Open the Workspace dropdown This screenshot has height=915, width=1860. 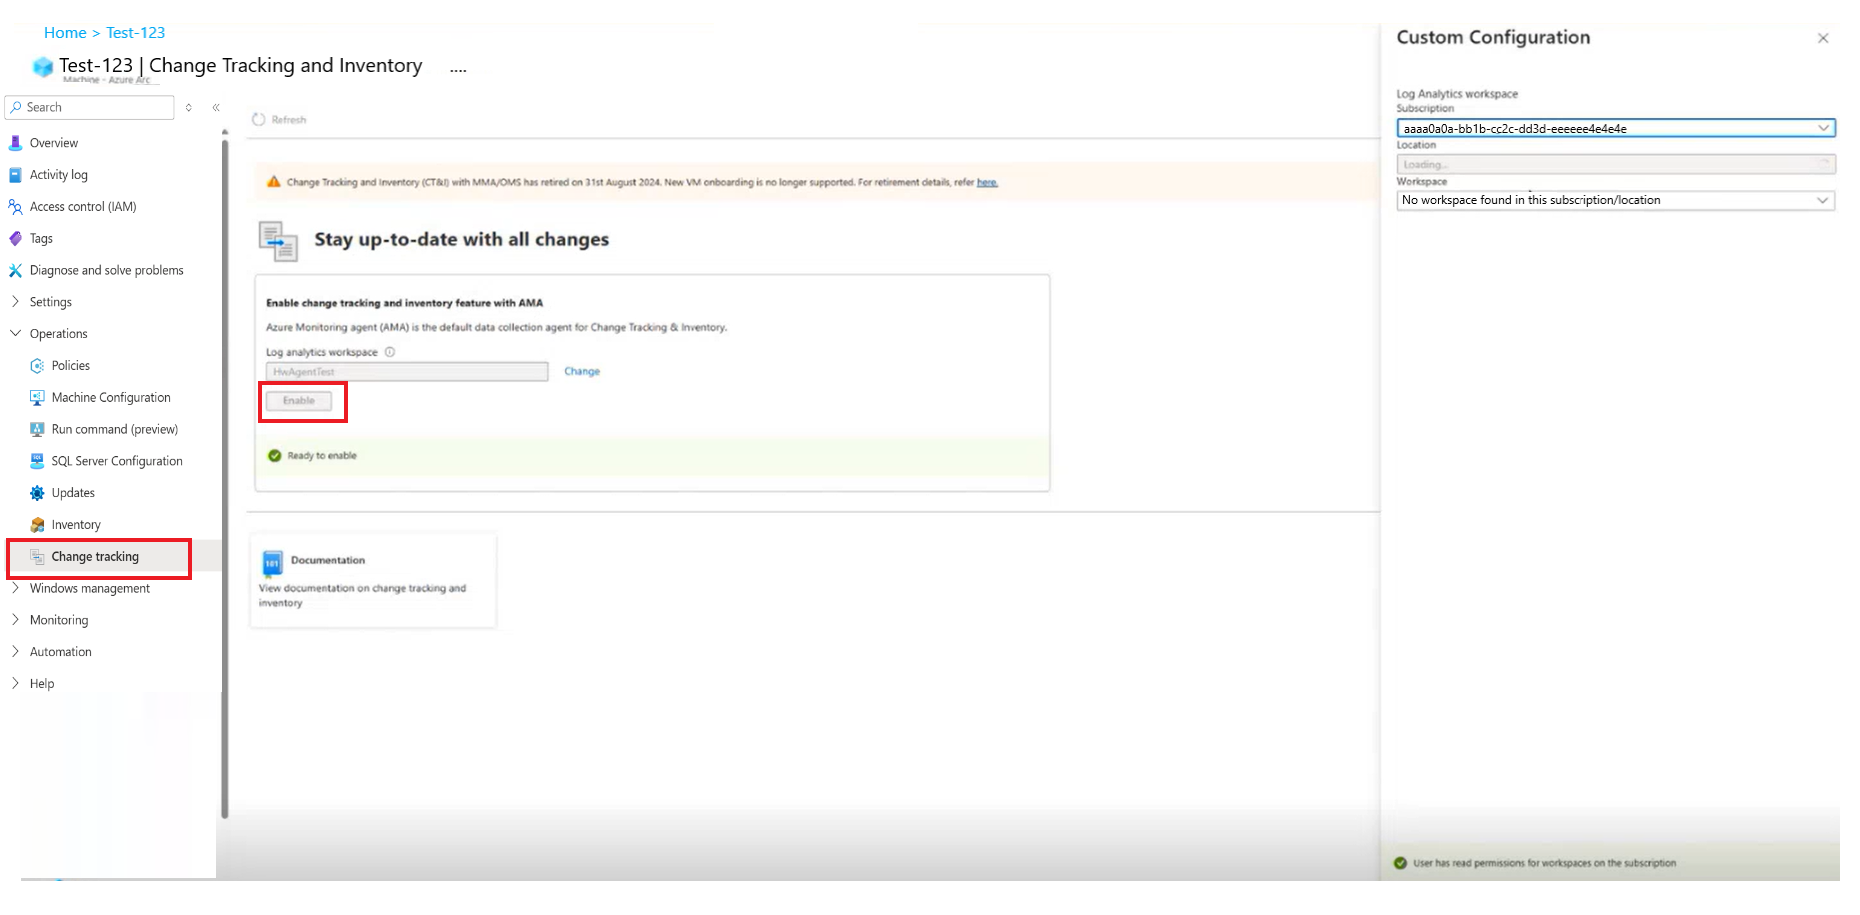1616,200
